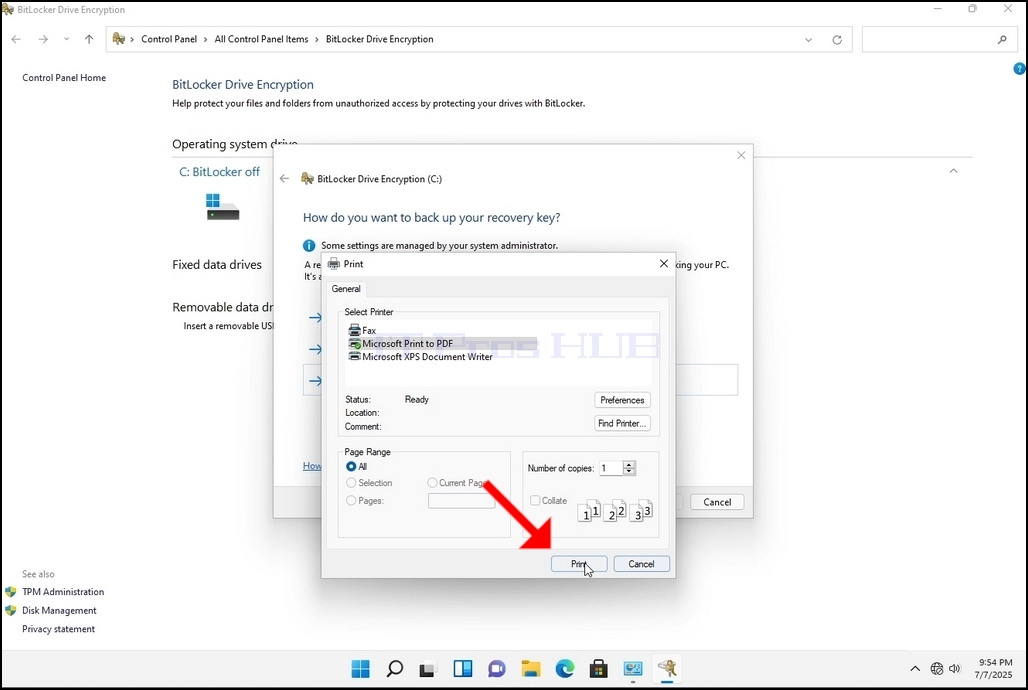The image size is (1028, 690).
Task: Select Selection page range radio button
Action: tap(351, 483)
